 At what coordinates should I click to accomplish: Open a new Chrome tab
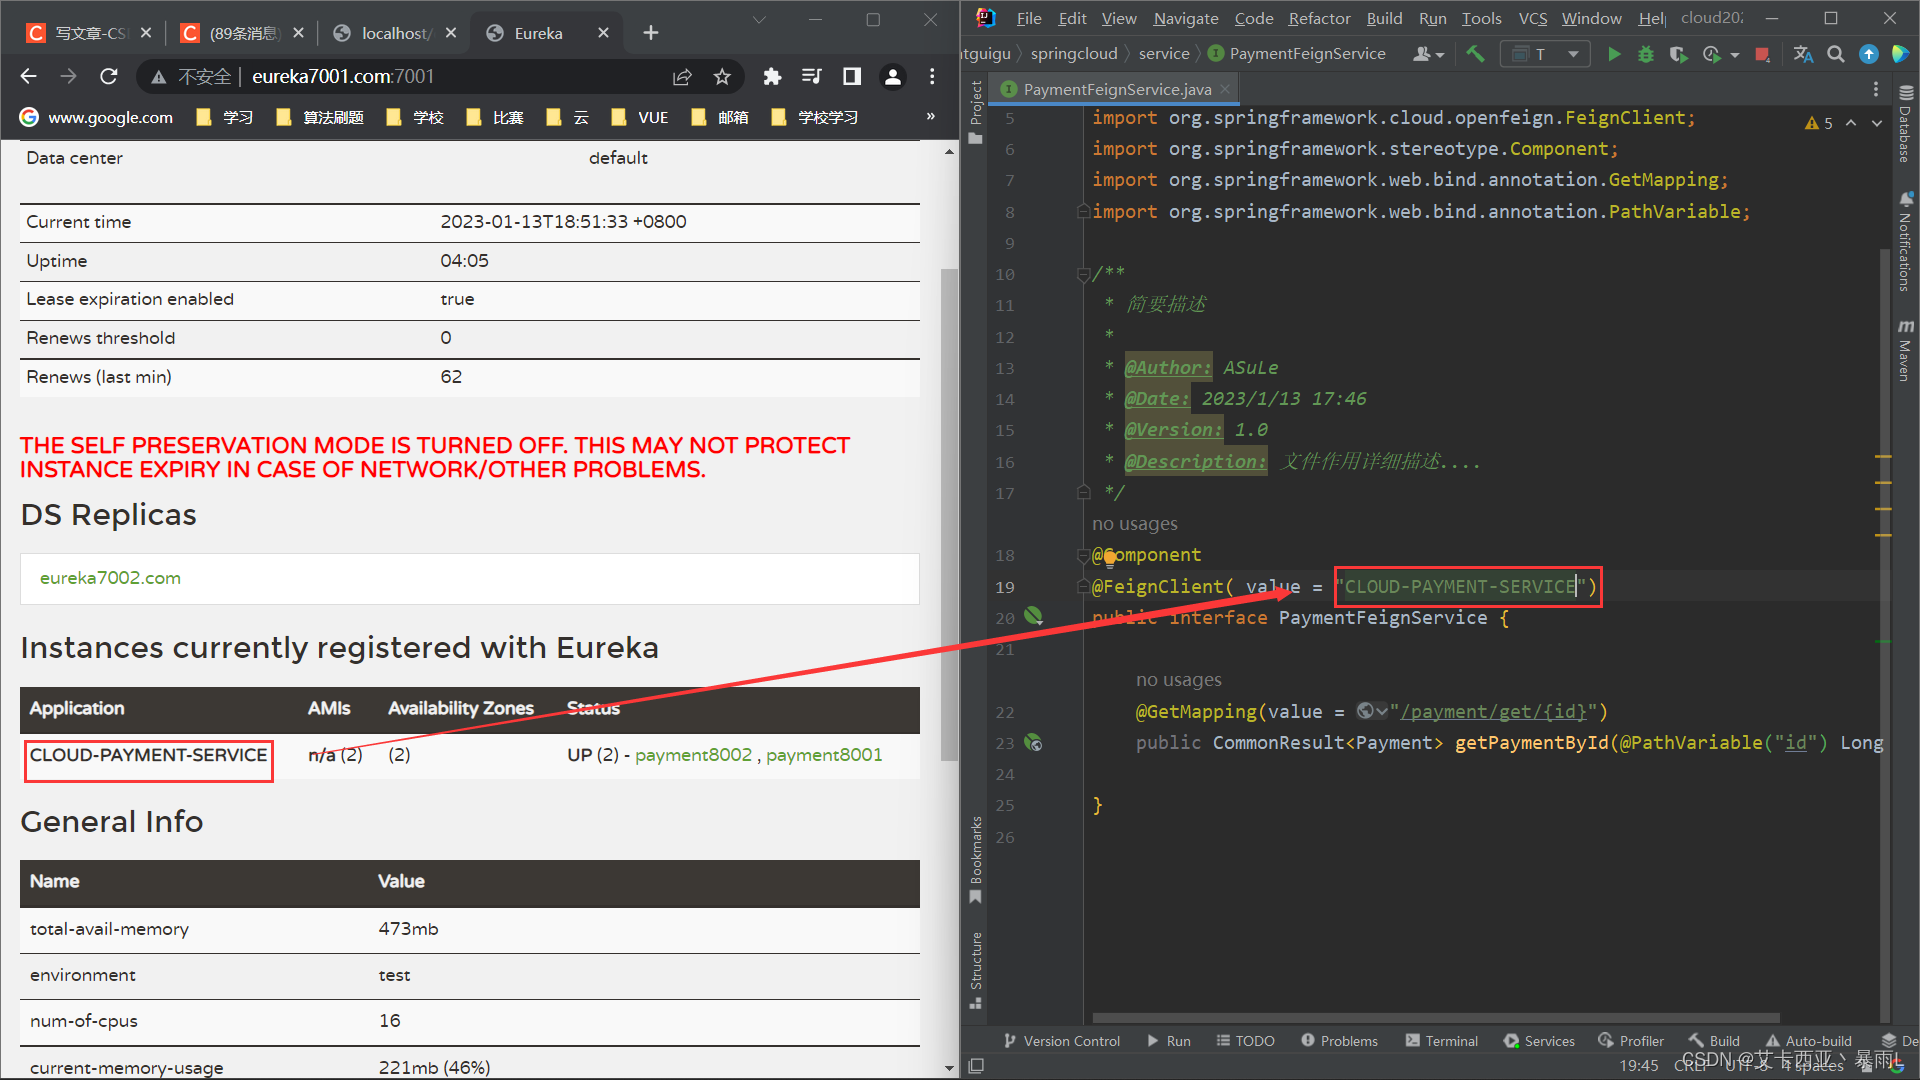click(651, 33)
